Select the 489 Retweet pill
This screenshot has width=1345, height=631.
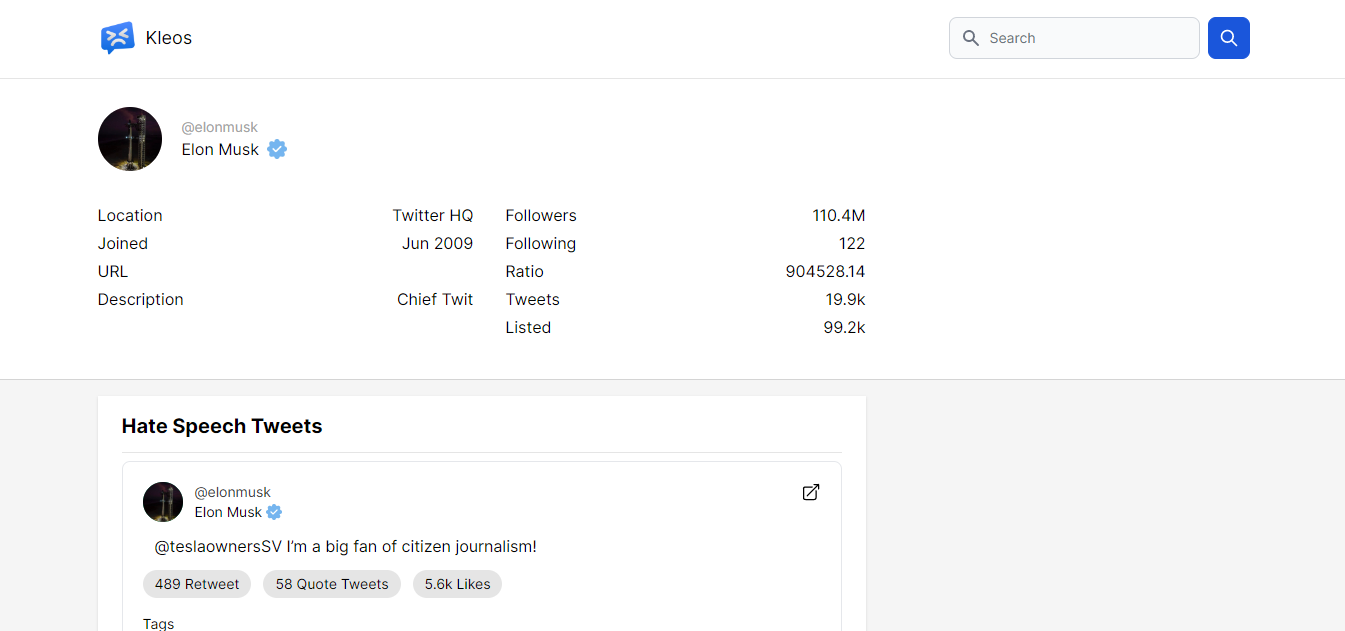(197, 584)
